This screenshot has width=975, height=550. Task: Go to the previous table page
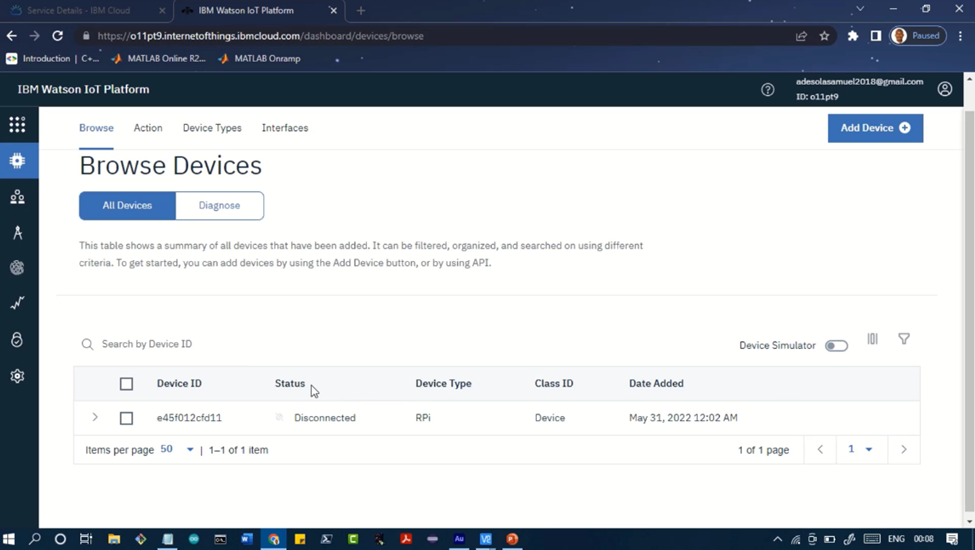pos(820,449)
